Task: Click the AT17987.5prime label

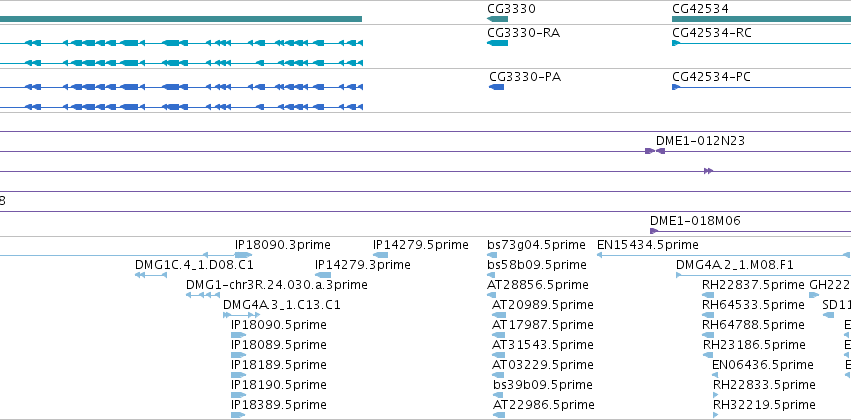Action: click(543, 325)
